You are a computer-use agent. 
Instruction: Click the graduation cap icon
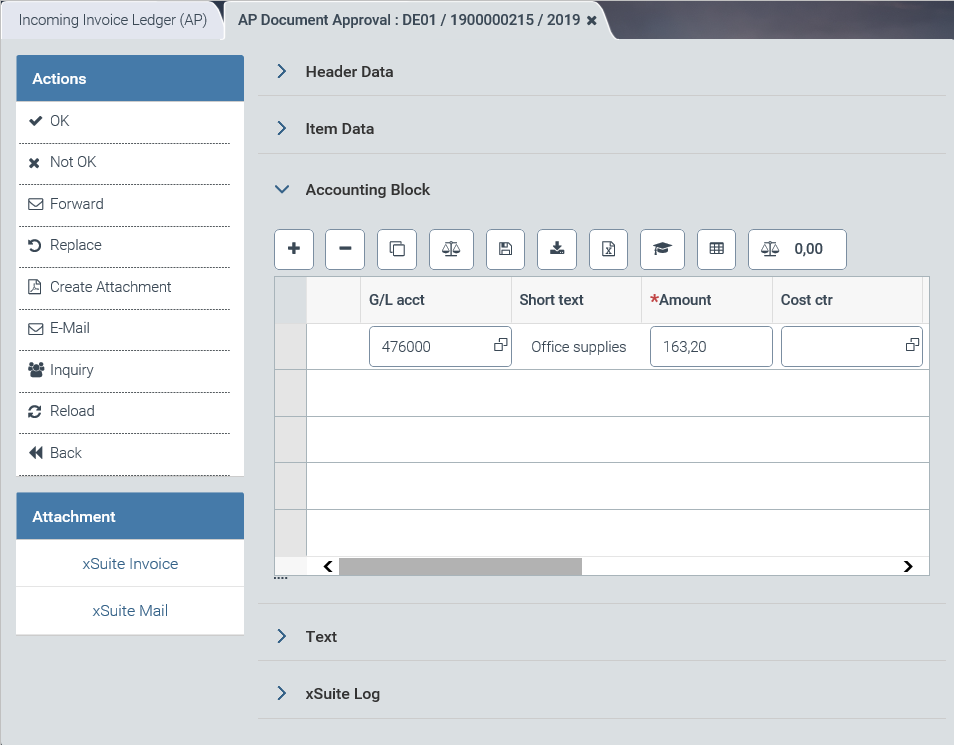coord(662,249)
